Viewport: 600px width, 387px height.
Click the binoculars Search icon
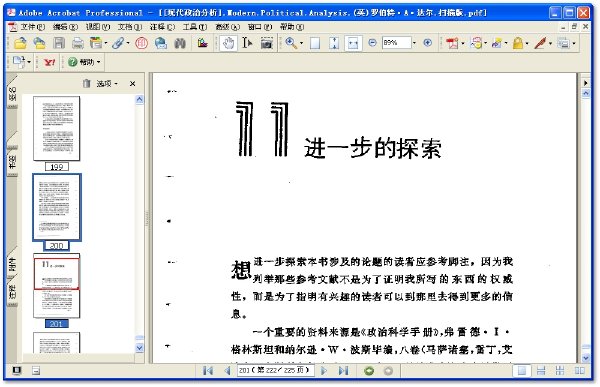pyautogui.click(x=180, y=43)
